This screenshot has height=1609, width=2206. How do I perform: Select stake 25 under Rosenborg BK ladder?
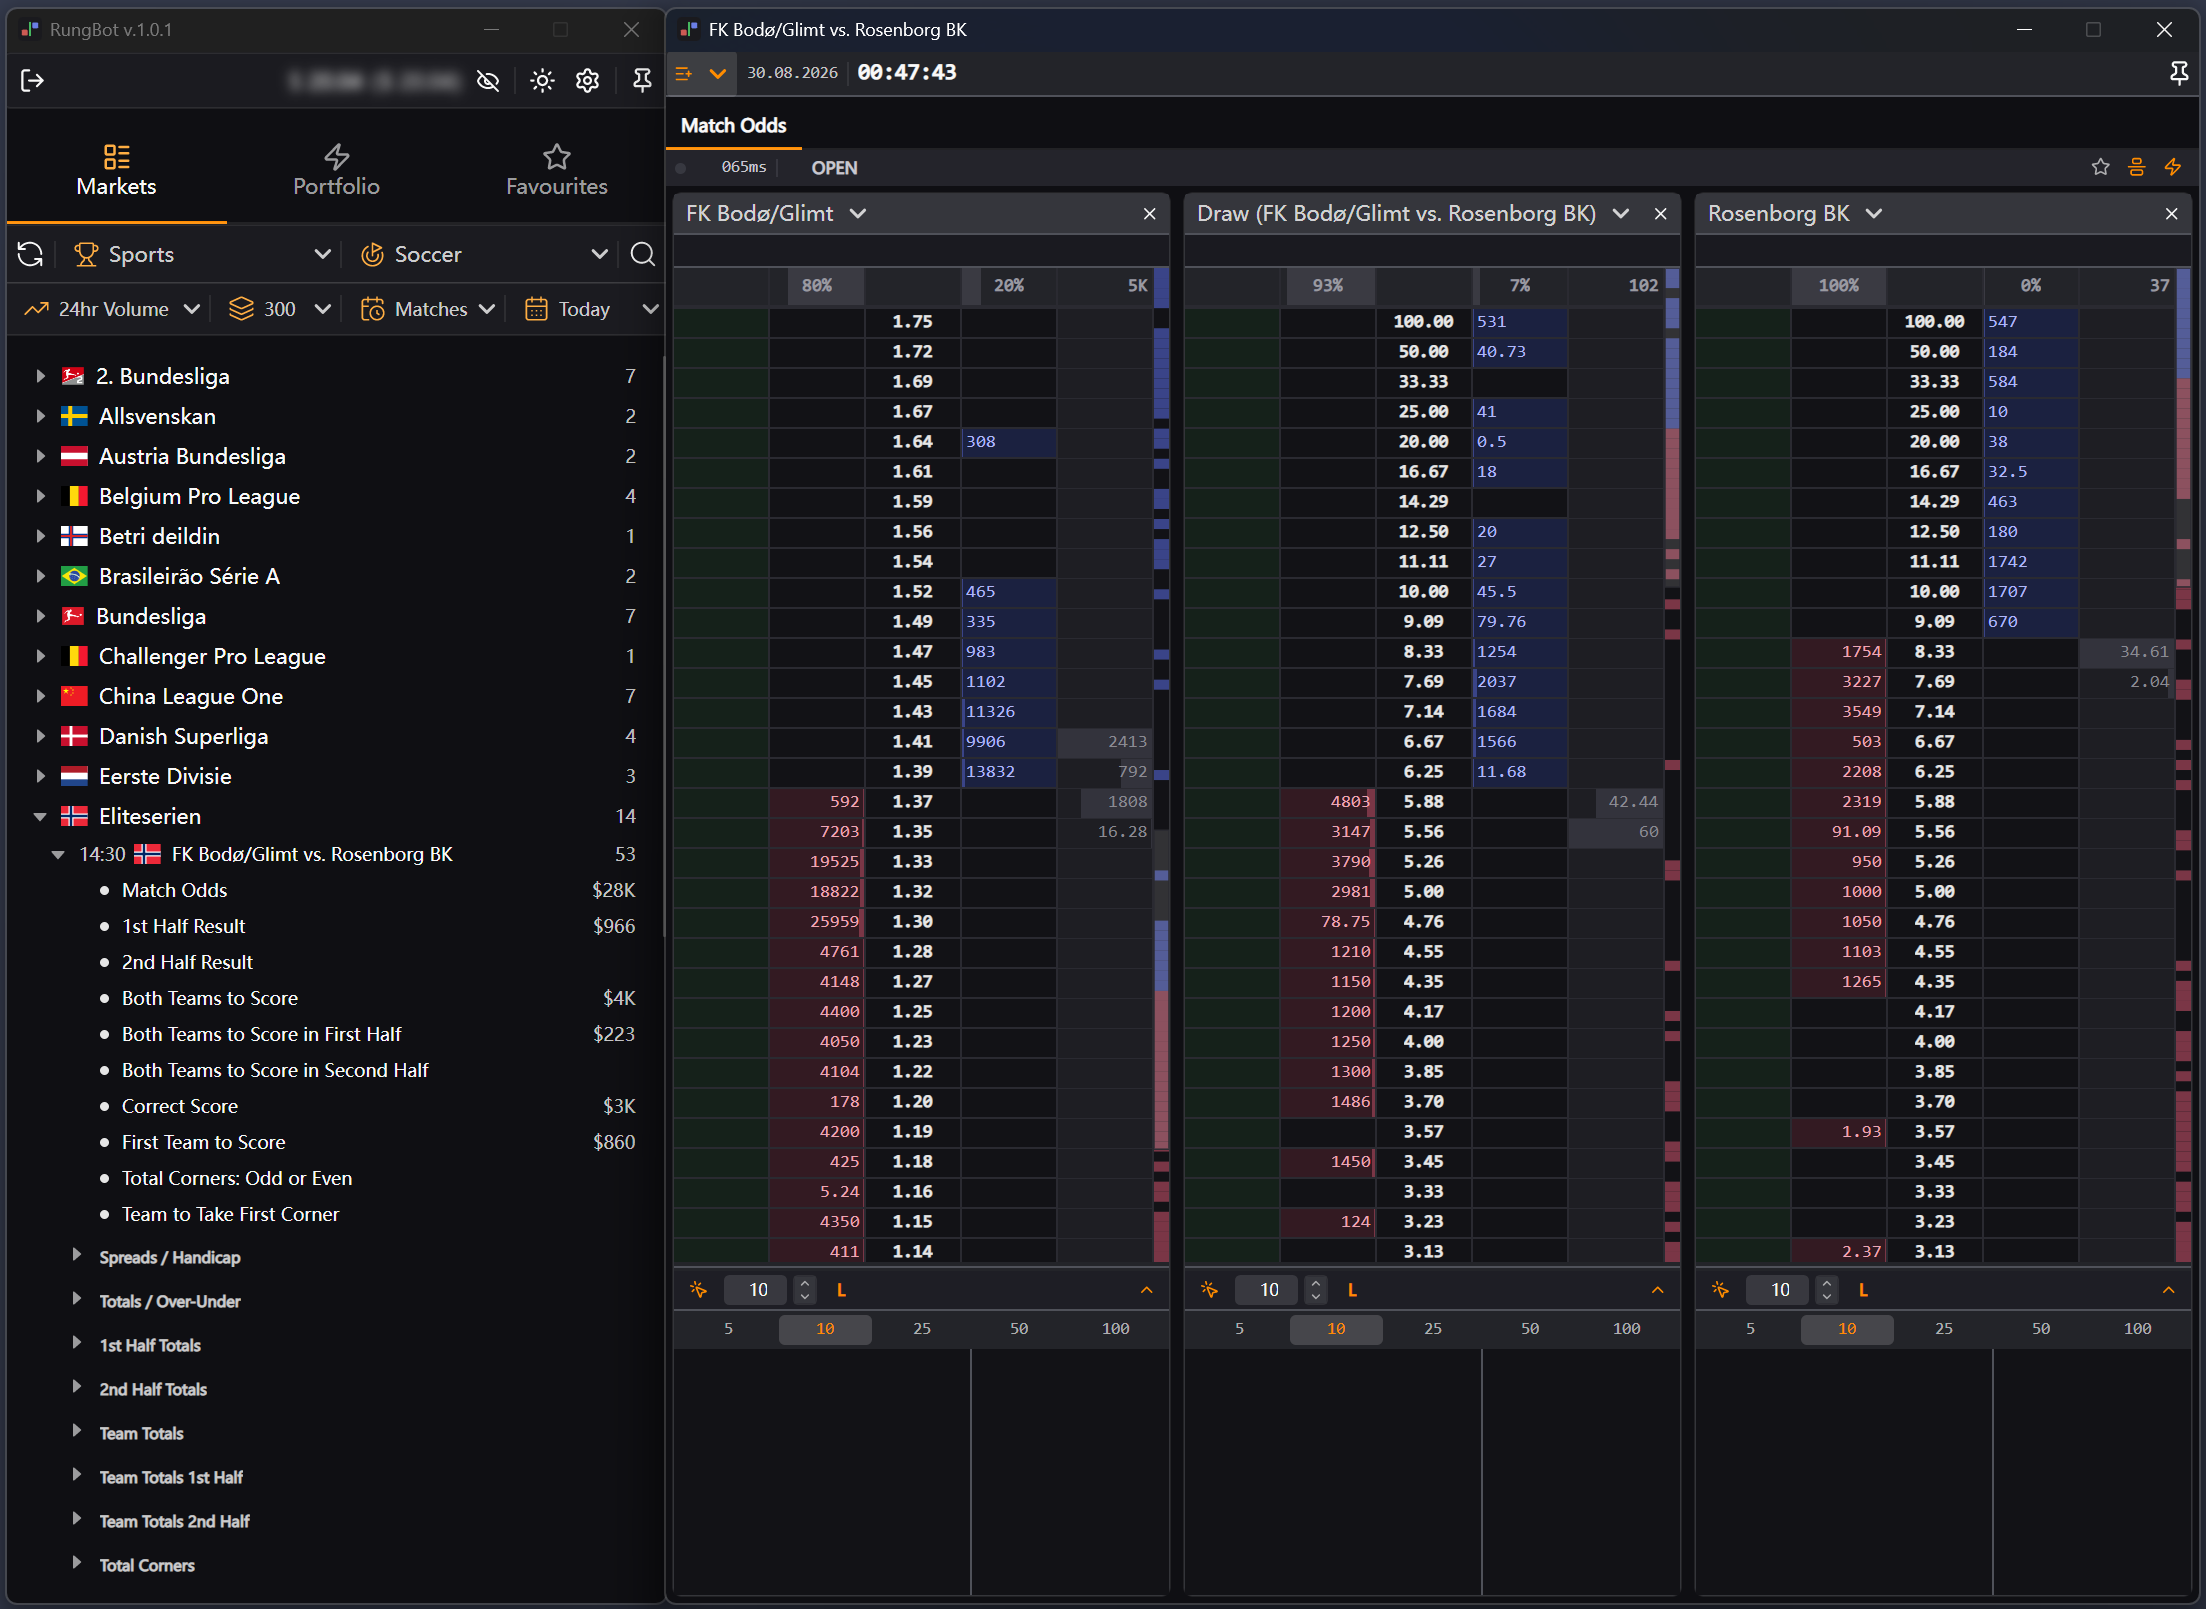[1944, 1329]
